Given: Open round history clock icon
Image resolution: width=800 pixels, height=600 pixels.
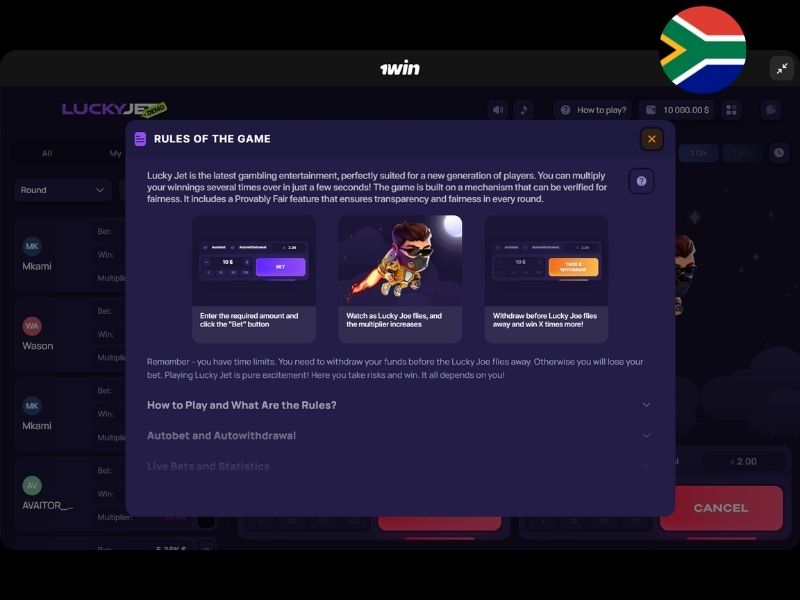Looking at the screenshot, I should click(779, 153).
